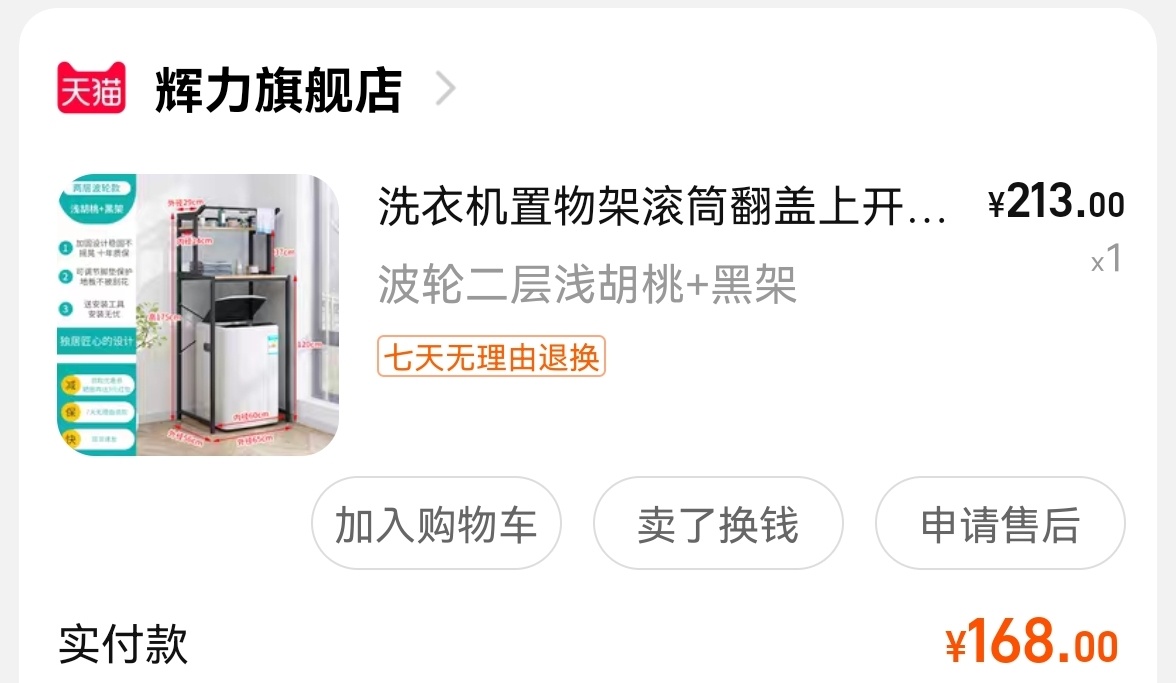1176x683 pixels.
Task: Tap the red Tmall (天猫) logo icon
Action: pyautogui.click(x=92, y=88)
